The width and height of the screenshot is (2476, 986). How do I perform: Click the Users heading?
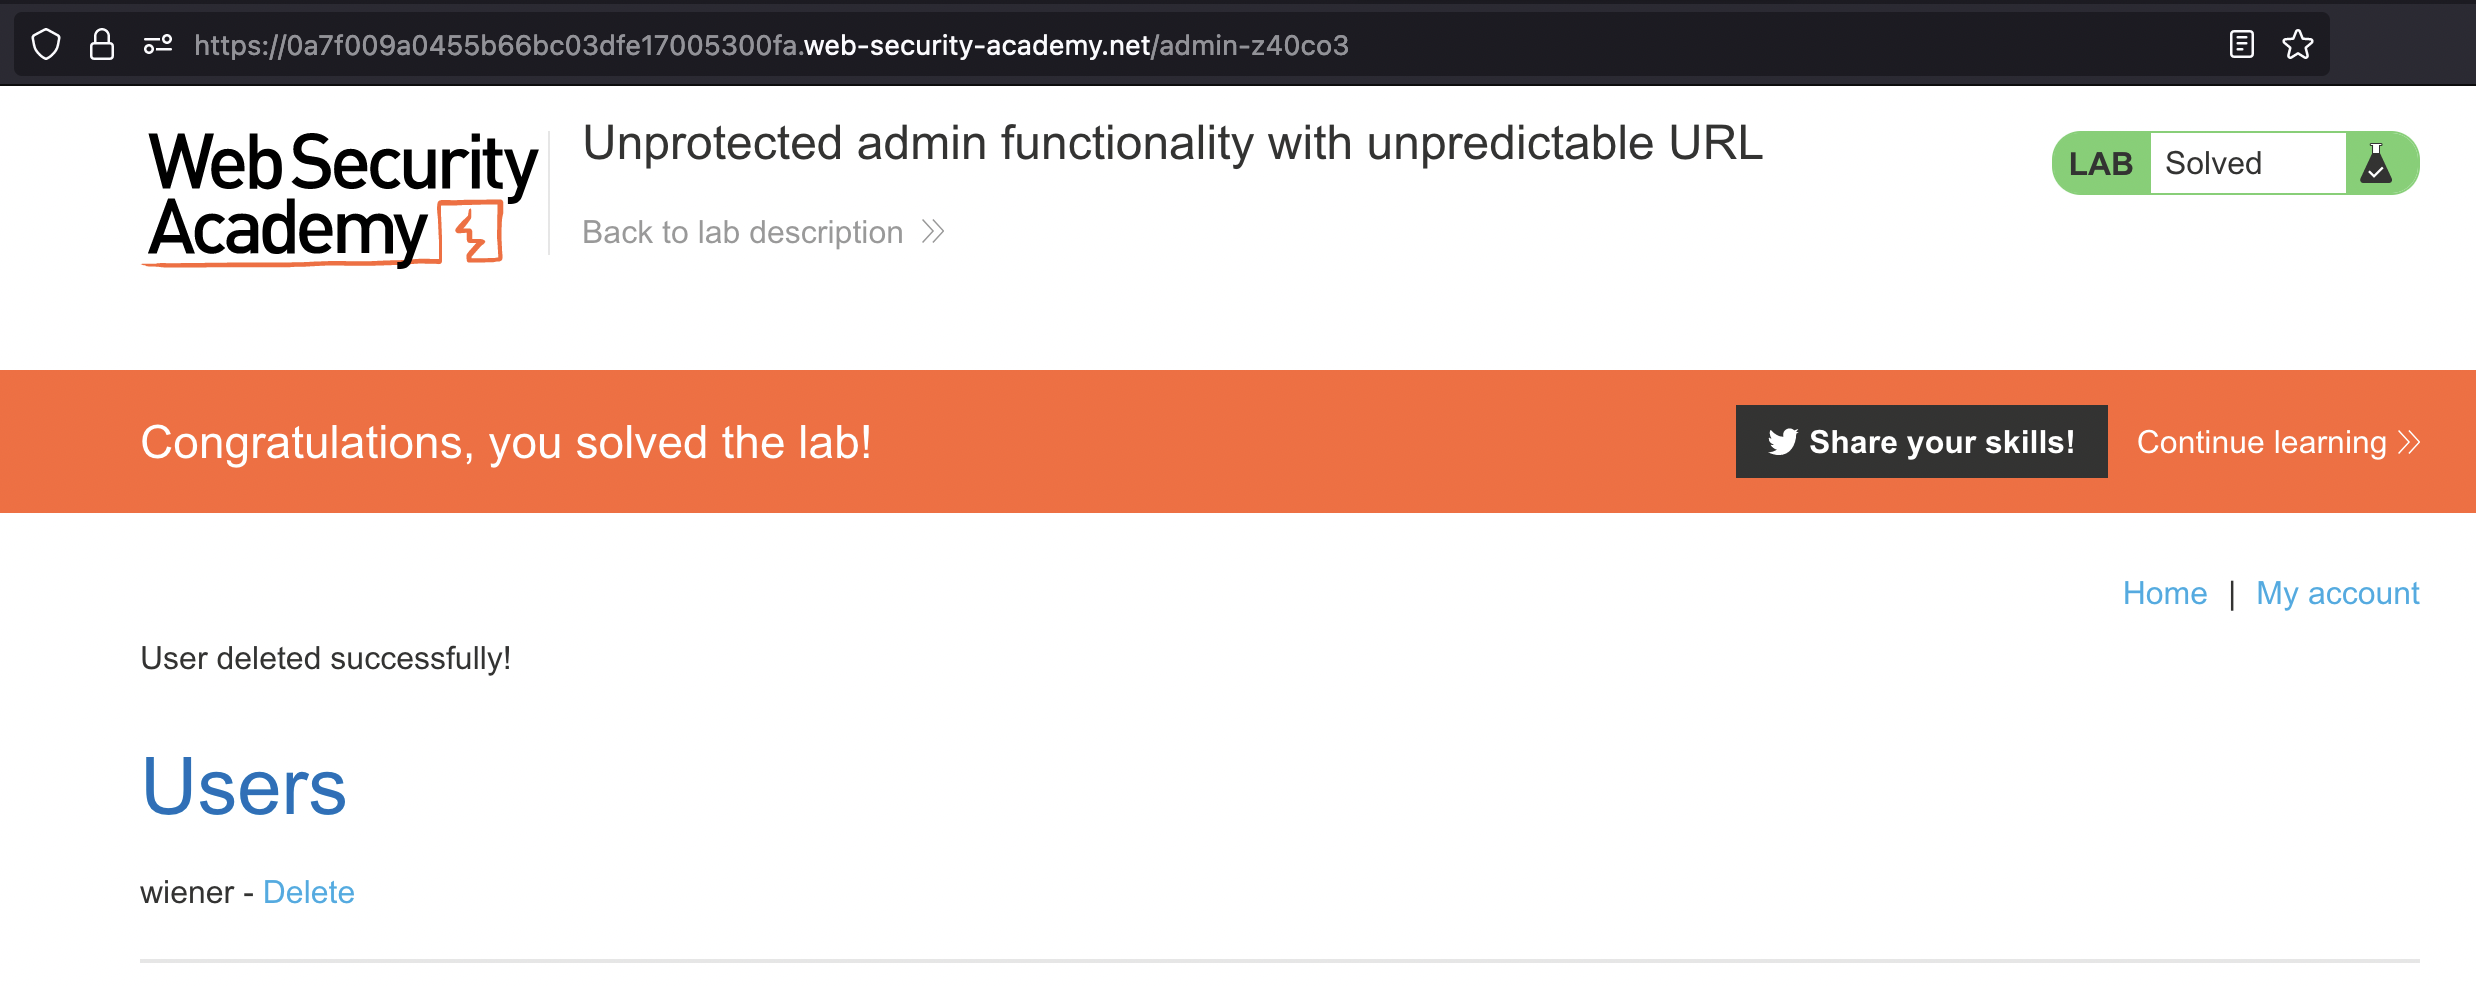(244, 787)
